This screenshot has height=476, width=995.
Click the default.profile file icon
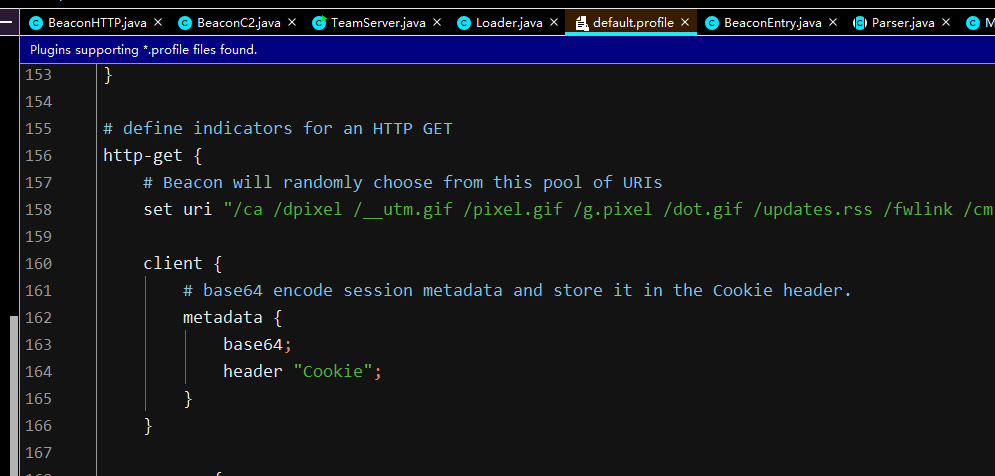coord(581,23)
